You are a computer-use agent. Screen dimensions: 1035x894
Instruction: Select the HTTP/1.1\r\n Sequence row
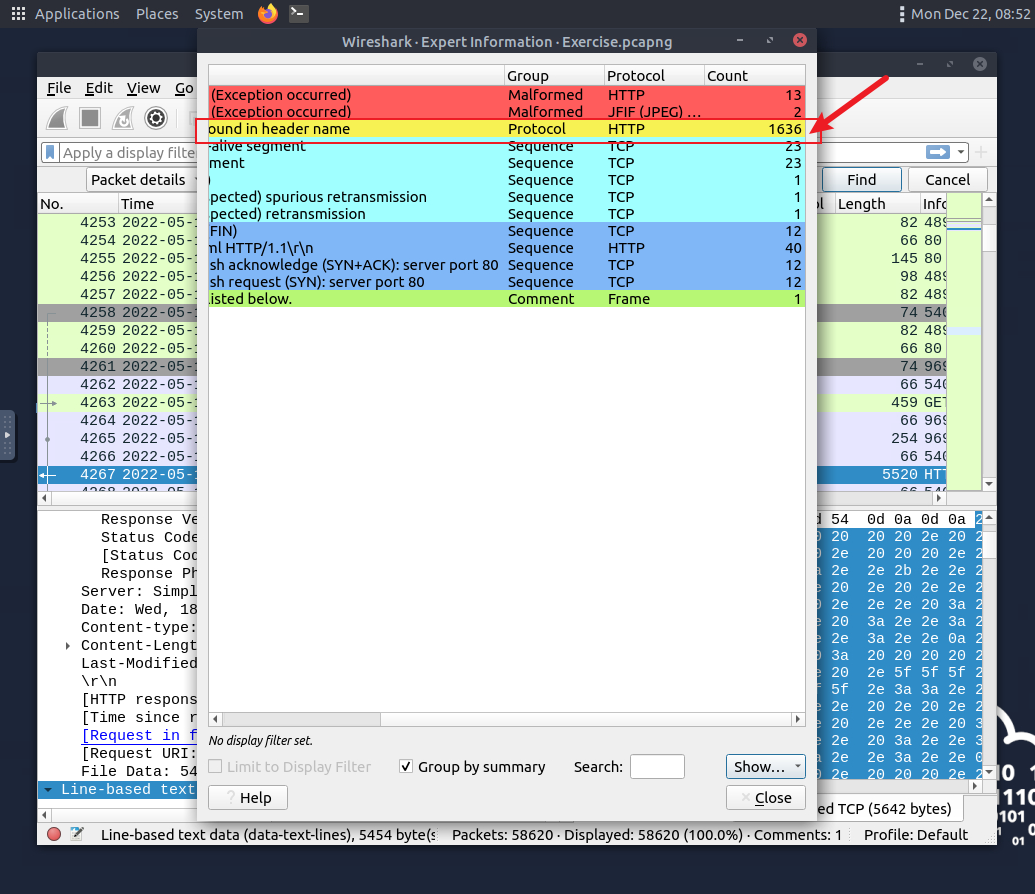click(x=506, y=248)
